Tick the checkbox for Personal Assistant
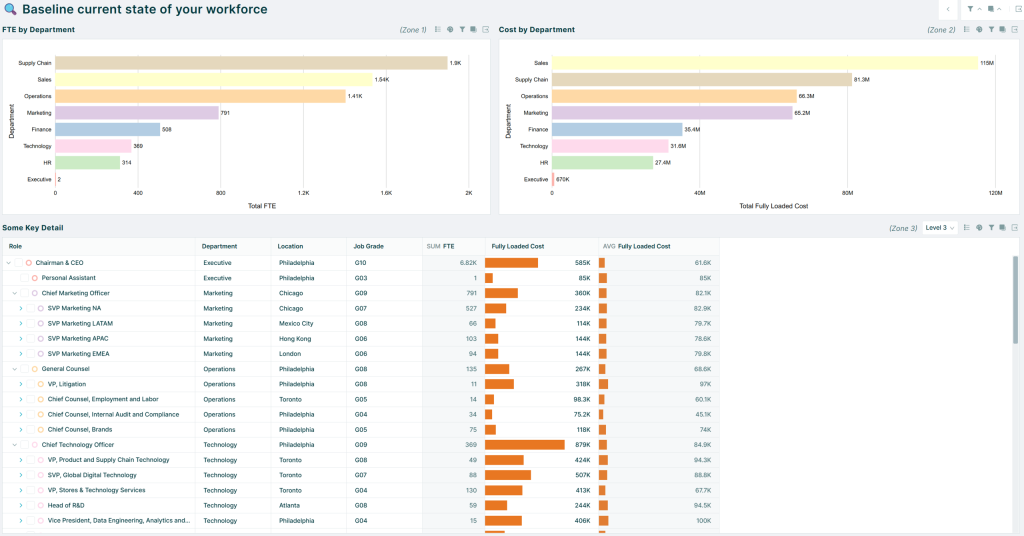 (24, 278)
